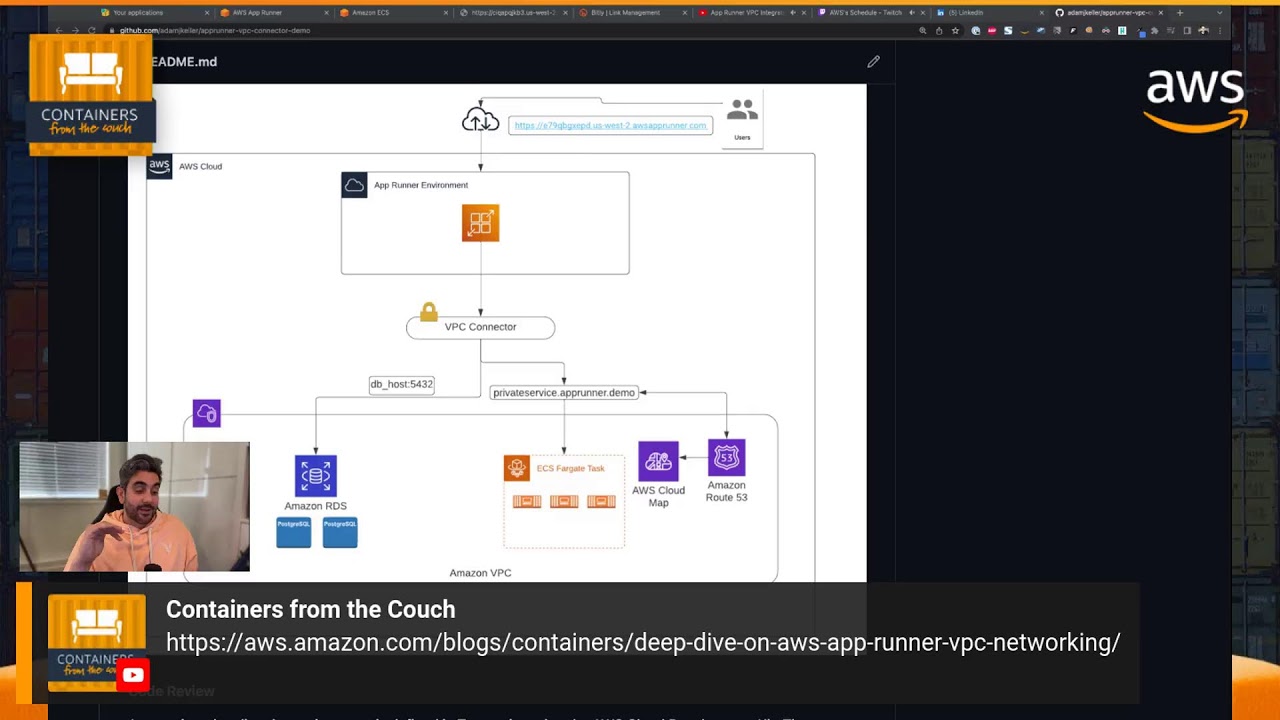Click the internet cloud gateway icon
The width and height of the screenshot is (1280, 720).
point(480,121)
